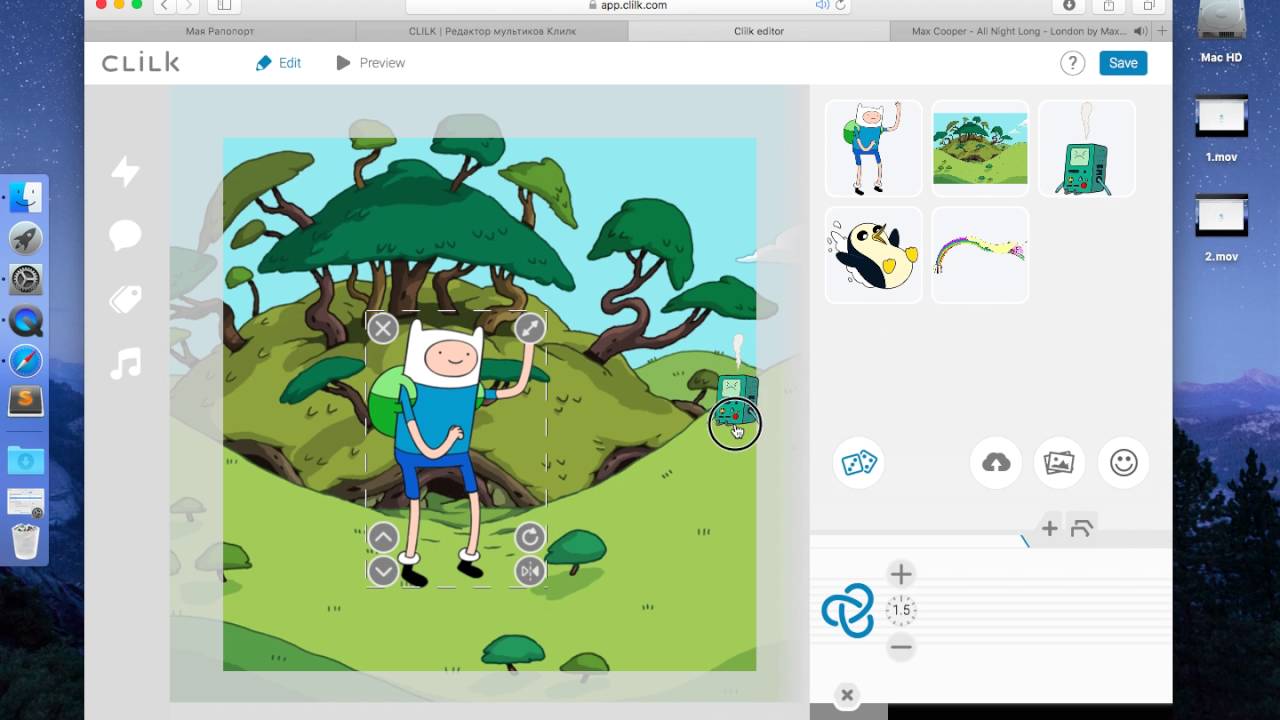The image size is (1280, 720).
Task: Select the forest background thumbnail
Action: (x=980, y=148)
